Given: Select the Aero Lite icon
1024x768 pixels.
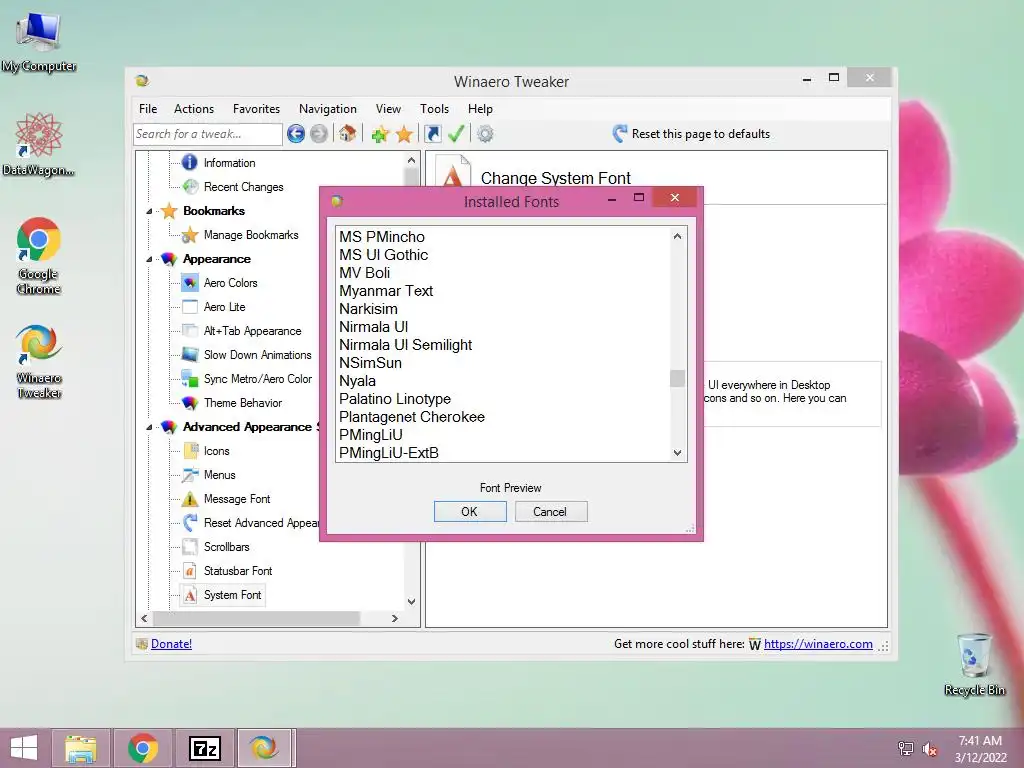Looking at the screenshot, I should pos(189,306).
